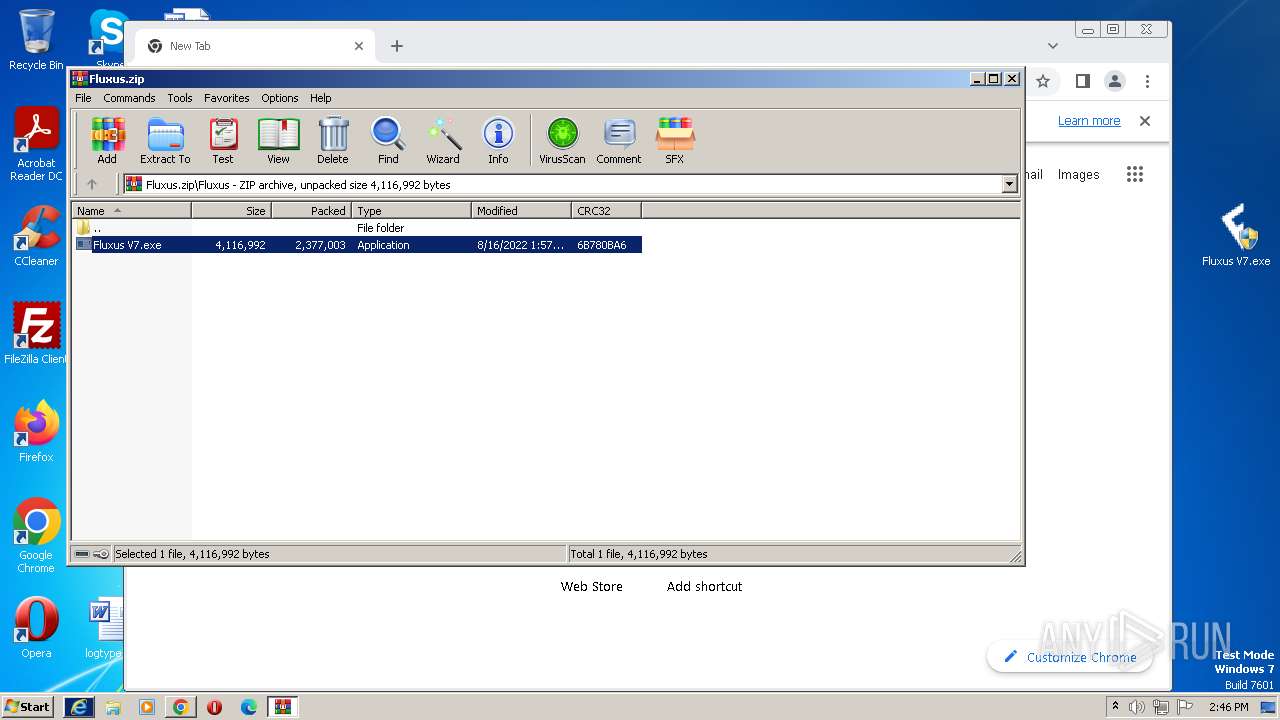Toggle Chrome side panel icon
The width and height of the screenshot is (1280, 720).
click(x=1082, y=81)
